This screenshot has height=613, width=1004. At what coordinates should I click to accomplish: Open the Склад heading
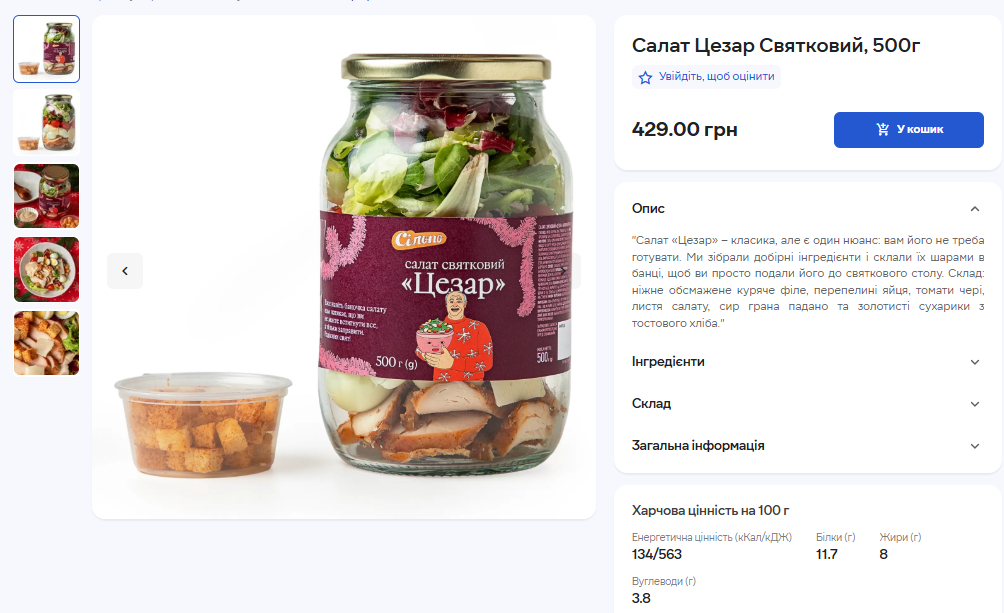[651, 404]
